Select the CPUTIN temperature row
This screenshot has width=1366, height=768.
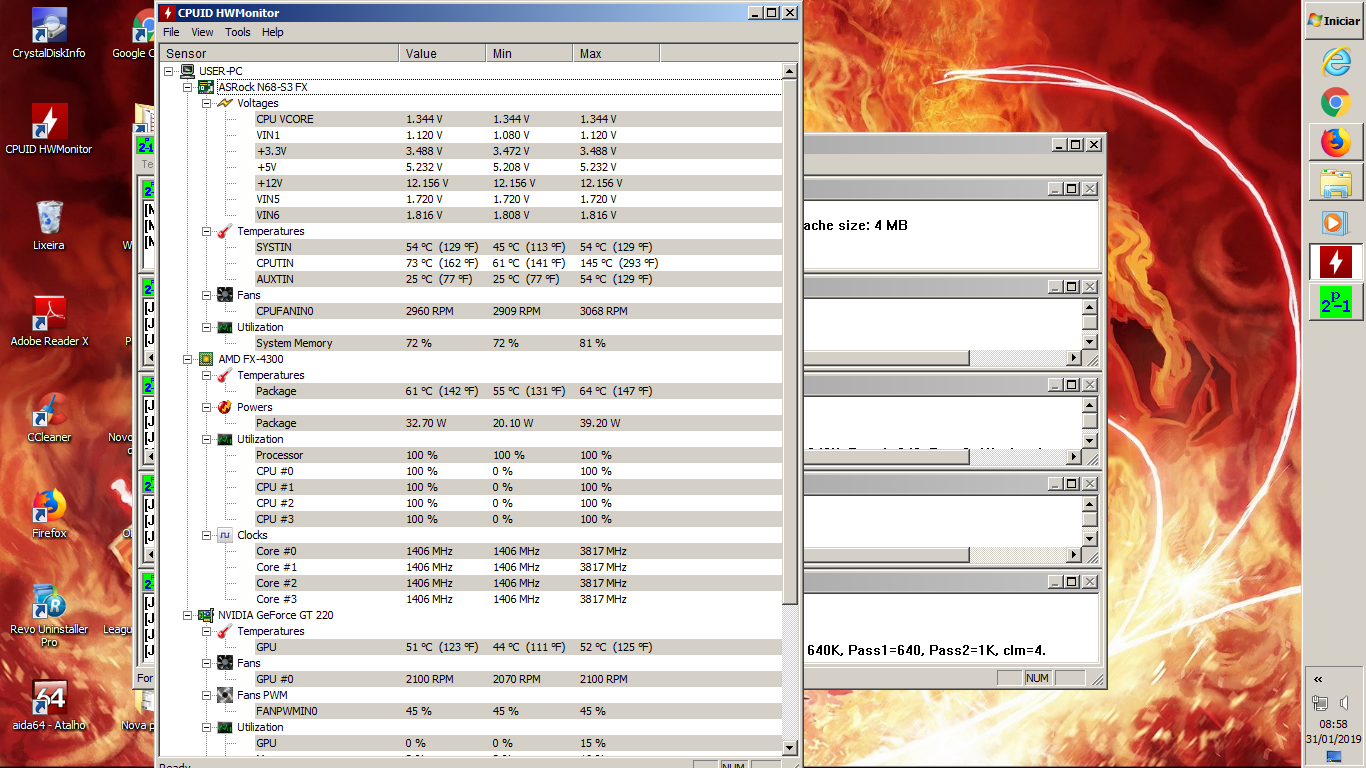coord(517,263)
